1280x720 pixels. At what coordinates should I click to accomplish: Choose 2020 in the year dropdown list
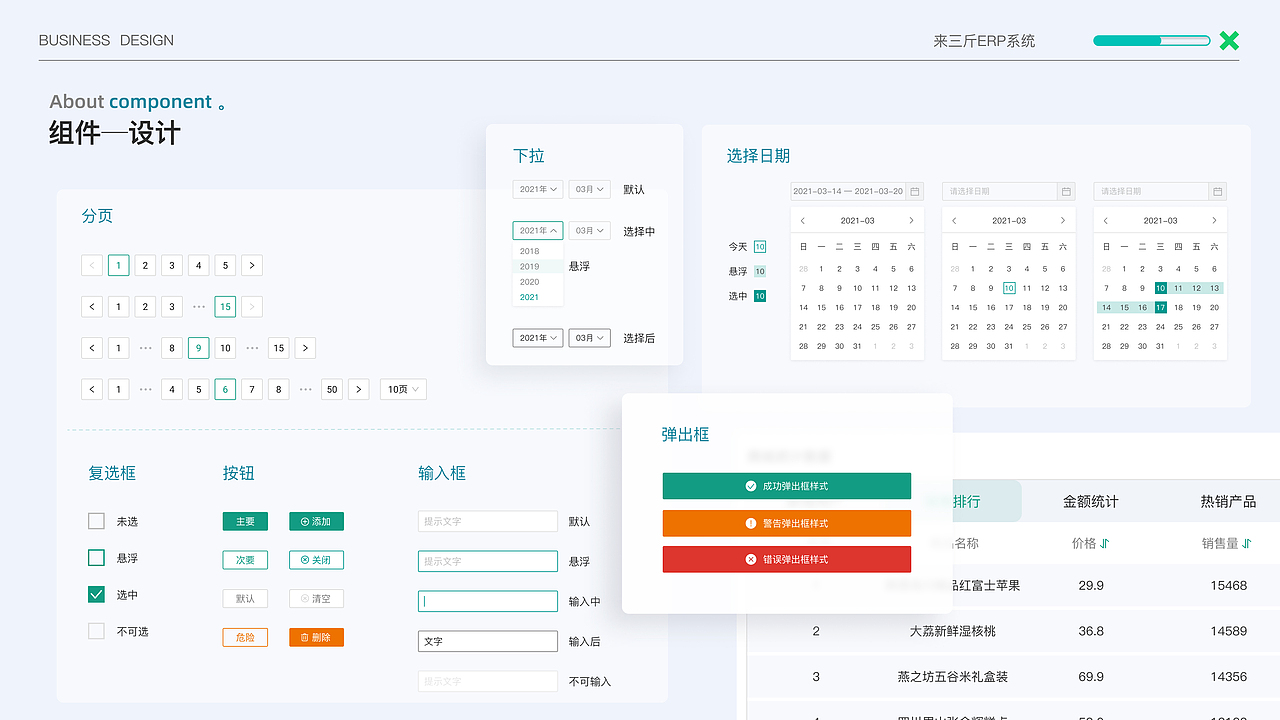538,282
